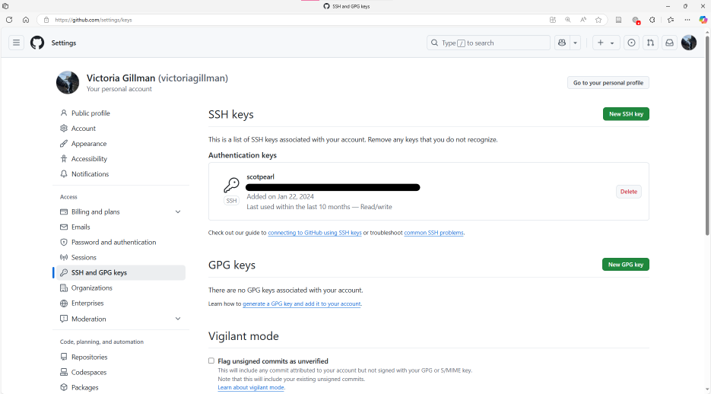Go to GitHub homepage via Octocat logo
Viewport: 711px width, 394px height.
37,43
